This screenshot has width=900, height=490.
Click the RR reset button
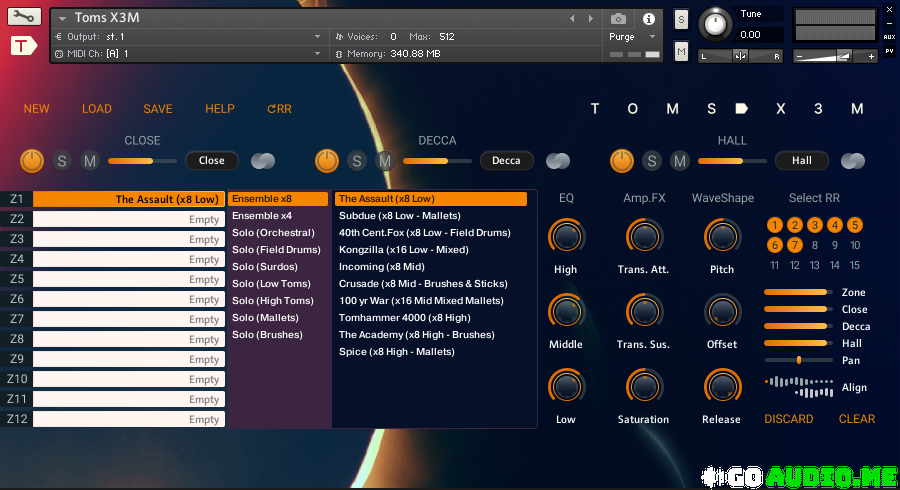click(280, 109)
